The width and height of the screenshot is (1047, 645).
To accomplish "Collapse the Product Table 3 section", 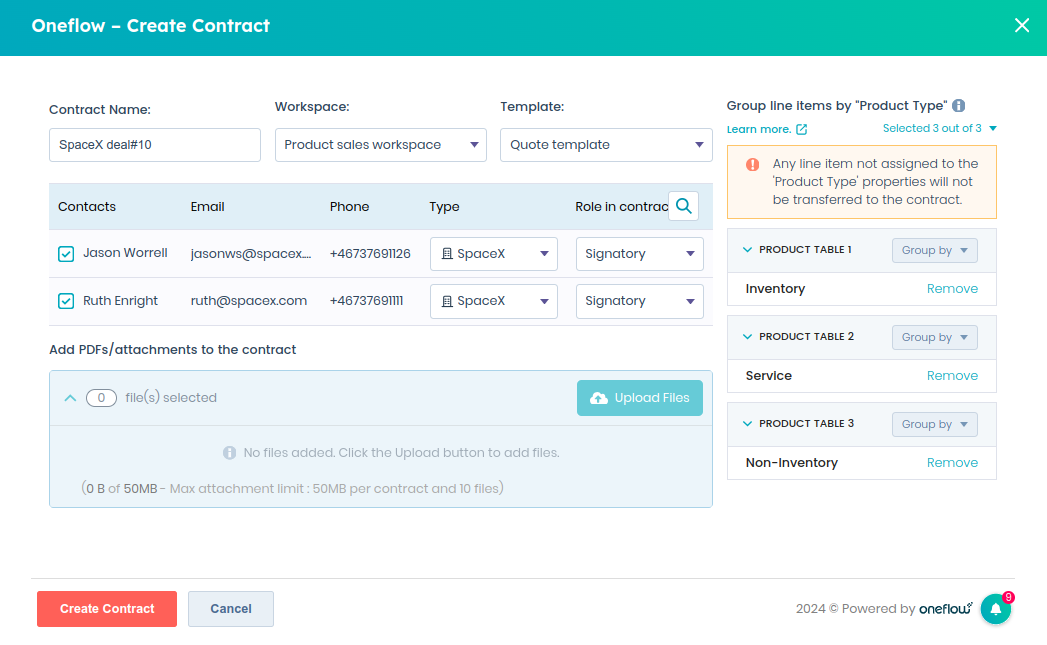I will 747,423.
